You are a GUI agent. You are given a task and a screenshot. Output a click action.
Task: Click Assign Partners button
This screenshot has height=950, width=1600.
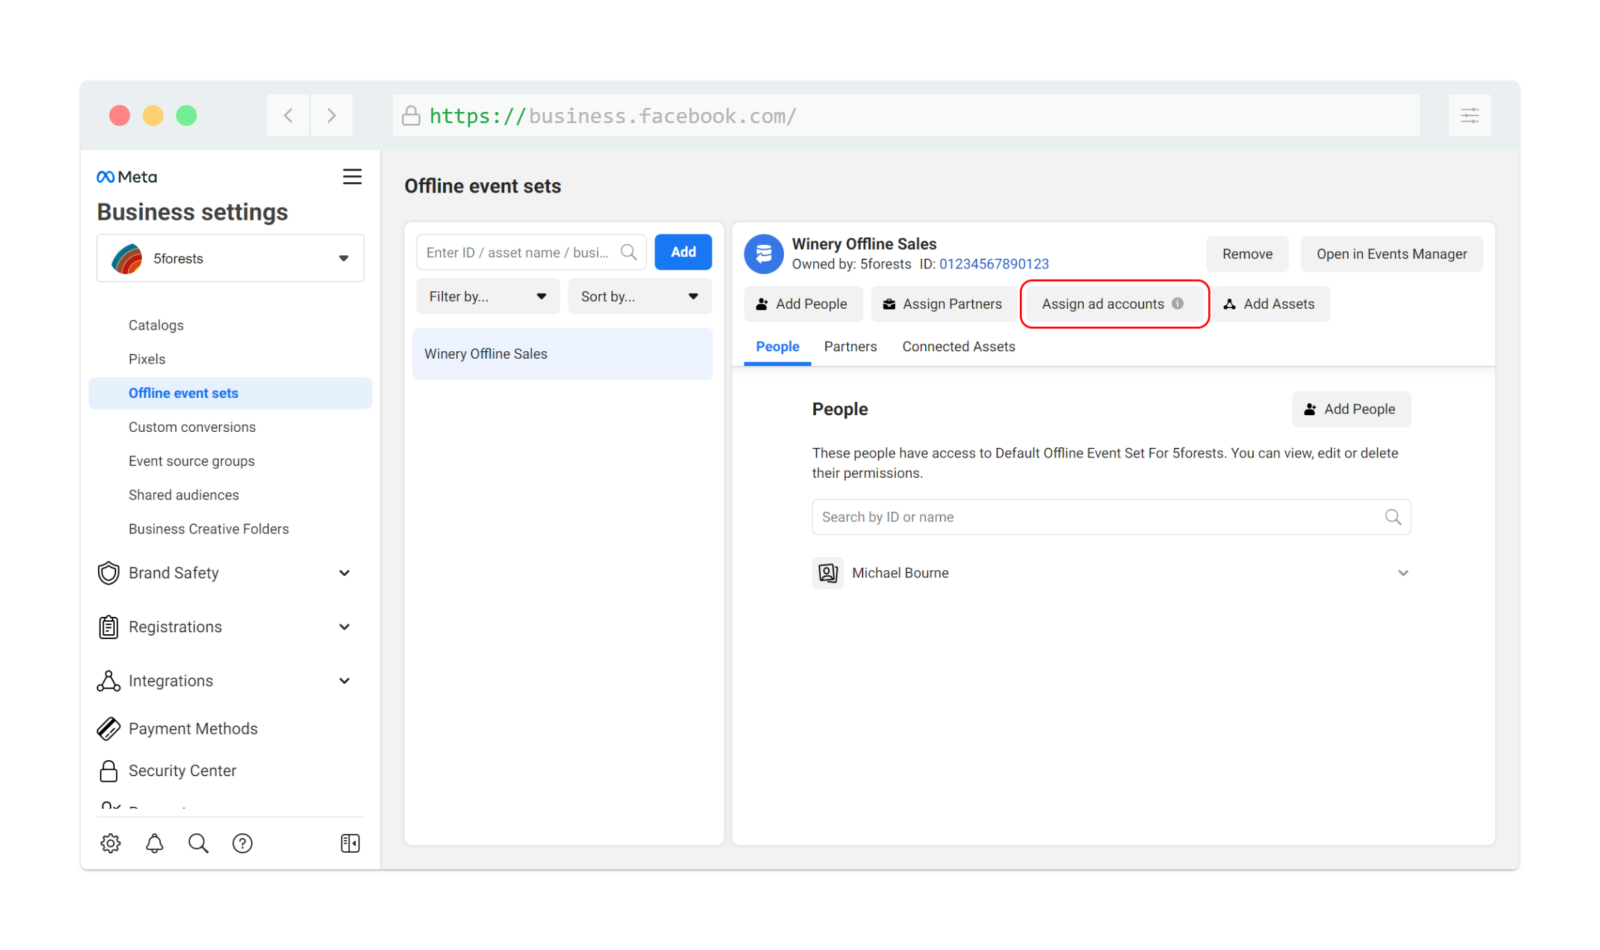[945, 304]
